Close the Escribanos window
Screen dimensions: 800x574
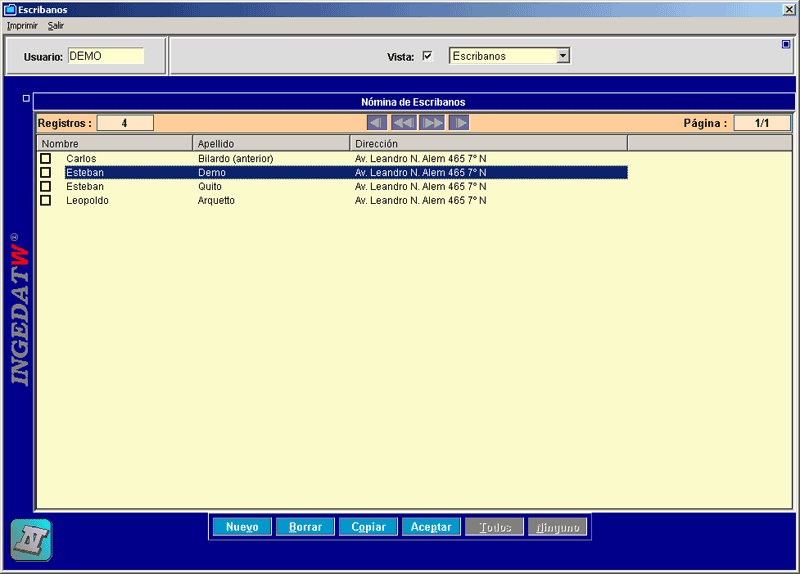tap(789, 10)
